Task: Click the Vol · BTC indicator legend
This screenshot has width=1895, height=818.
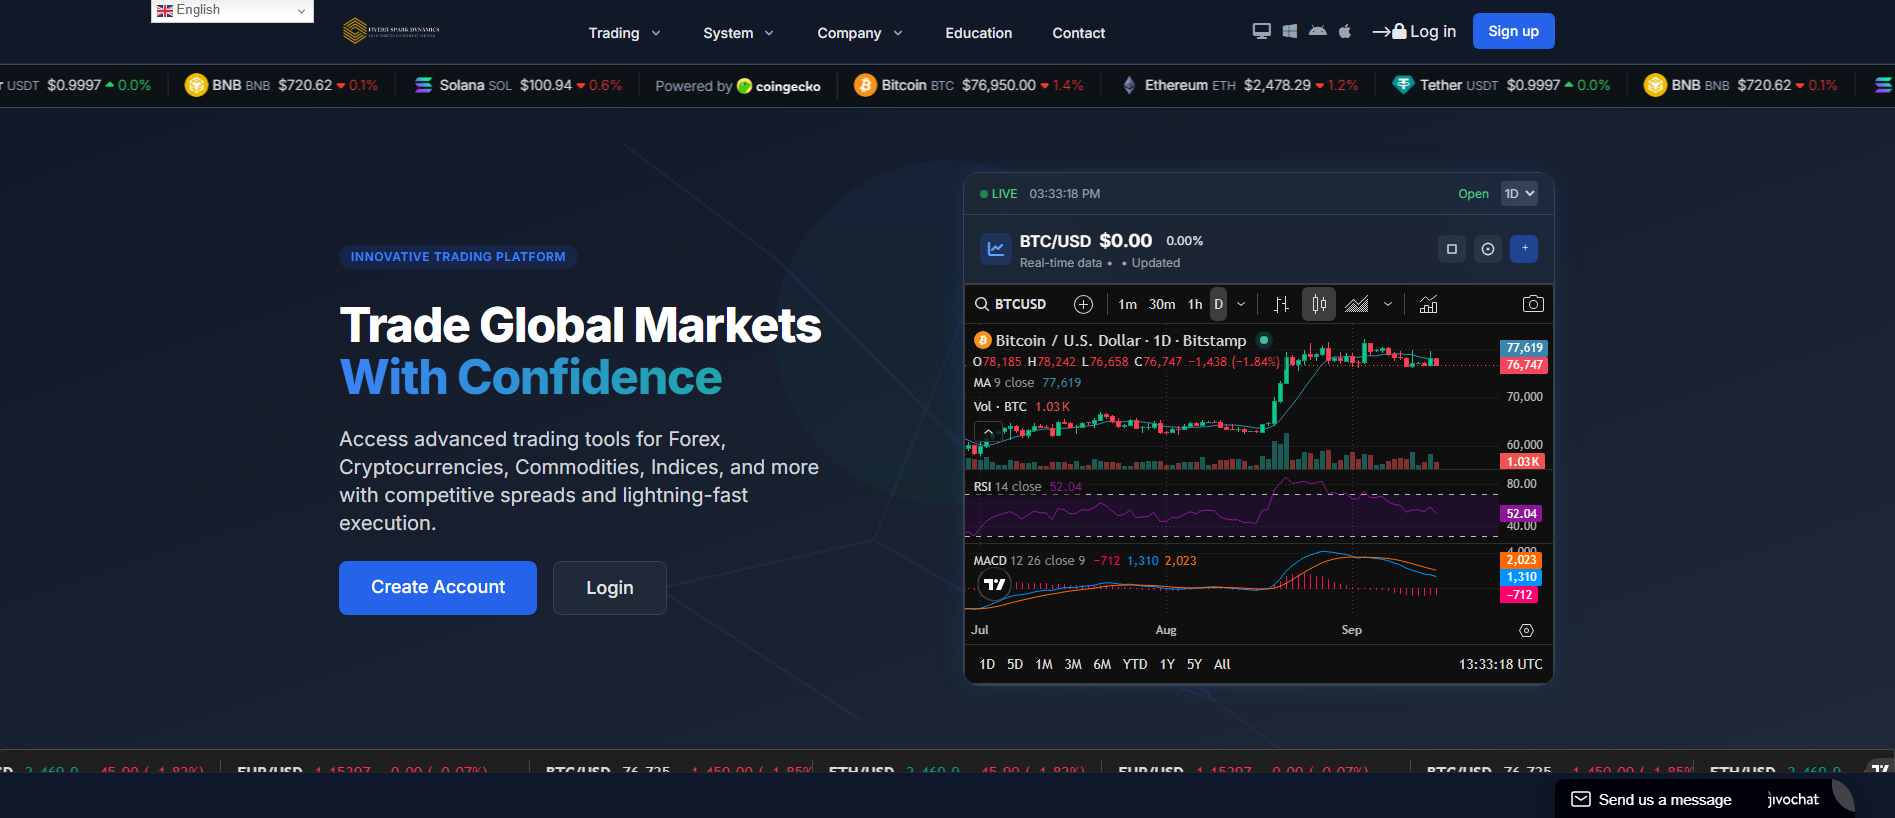Action: [x=1021, y=407]
